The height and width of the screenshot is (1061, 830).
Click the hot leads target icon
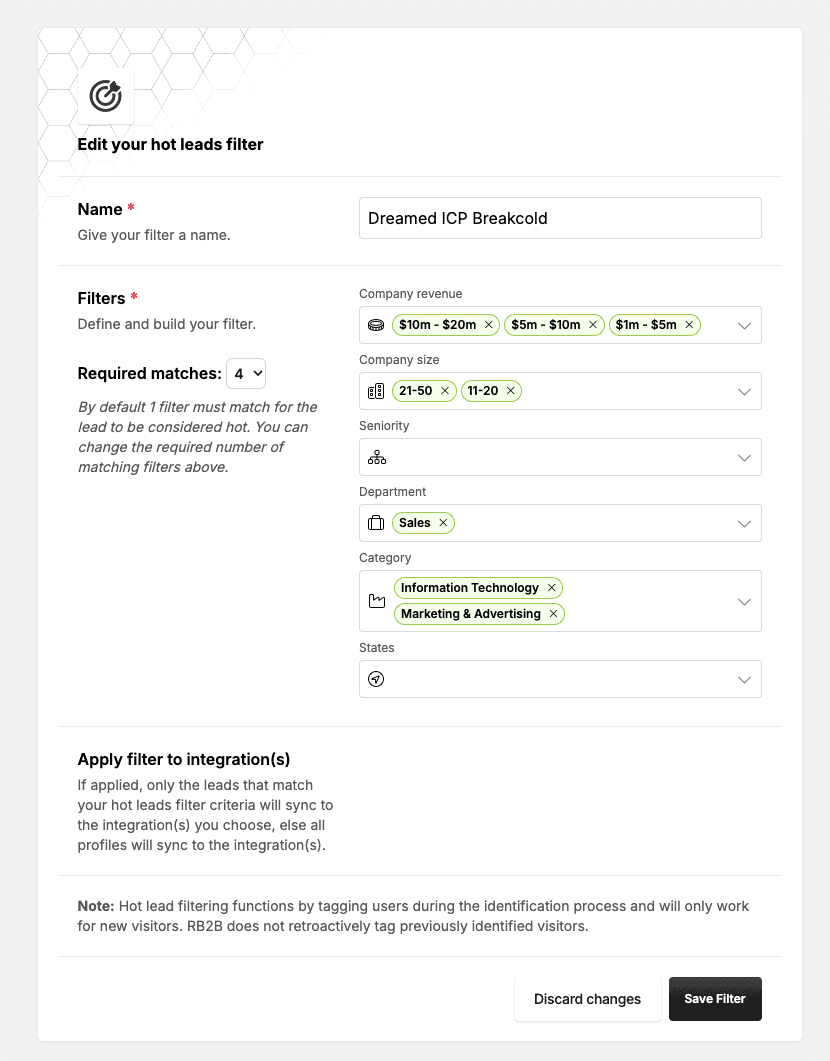coord(105,95)
